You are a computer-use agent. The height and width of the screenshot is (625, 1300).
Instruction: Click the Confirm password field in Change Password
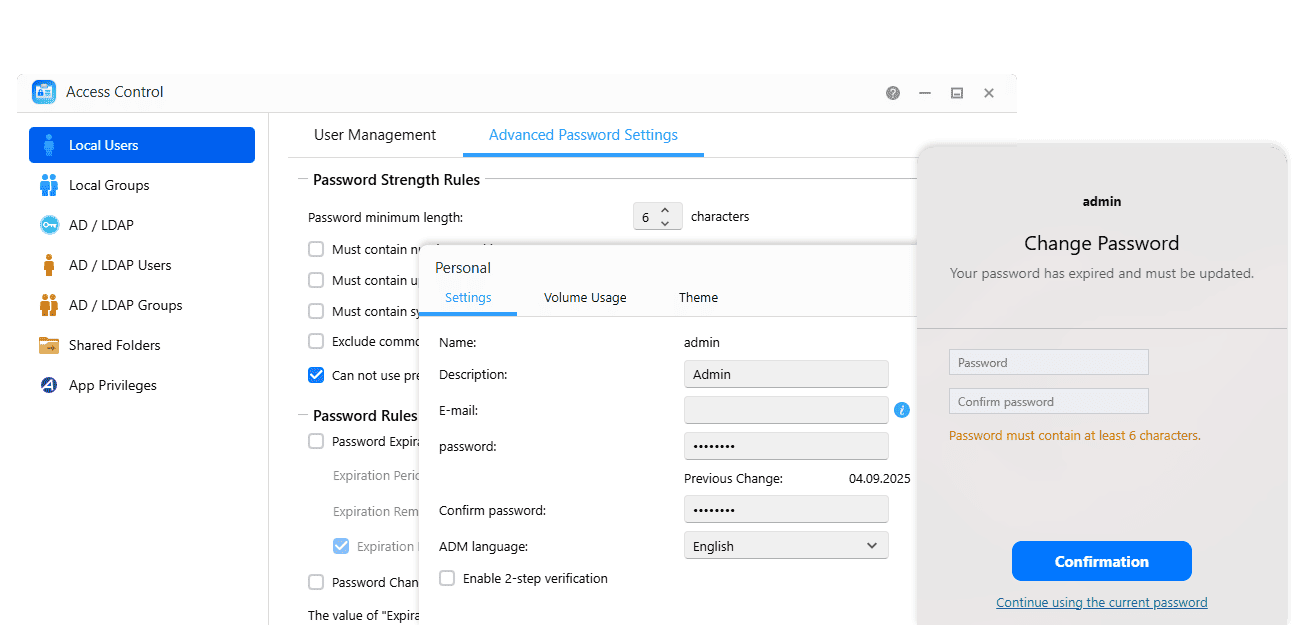tap(1048, 402)
